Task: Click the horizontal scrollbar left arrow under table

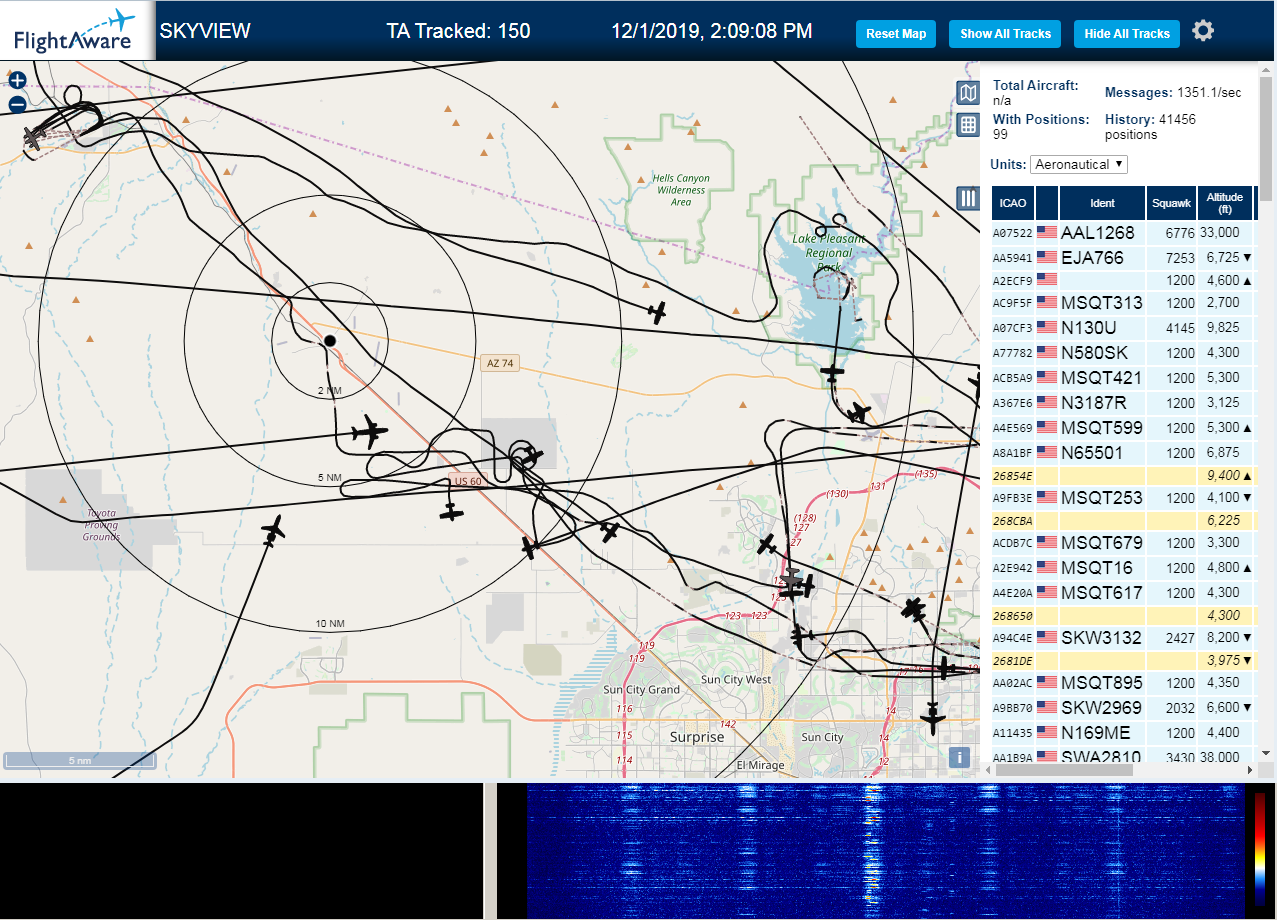Action: 990,770
